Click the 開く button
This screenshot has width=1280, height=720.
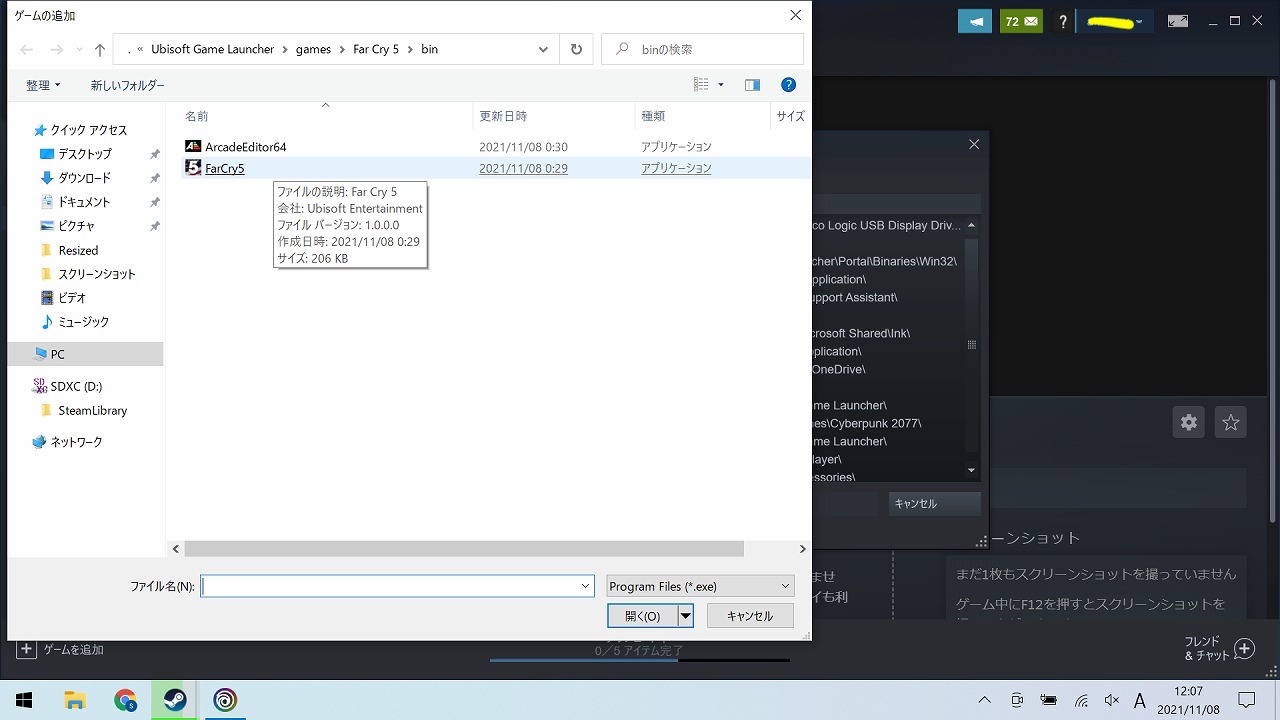pyautogui.click(x=642, y=616)
